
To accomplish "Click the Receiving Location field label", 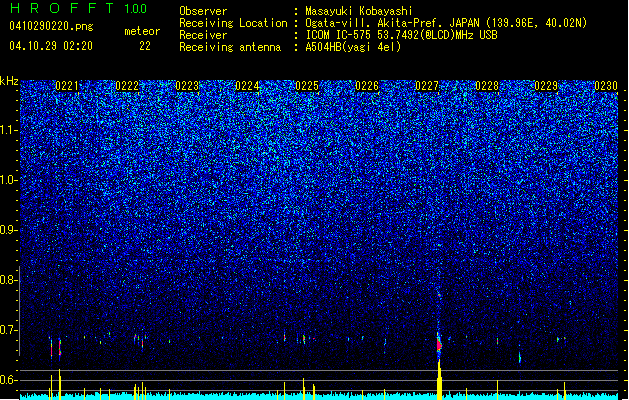I will [x=233, y=23].
